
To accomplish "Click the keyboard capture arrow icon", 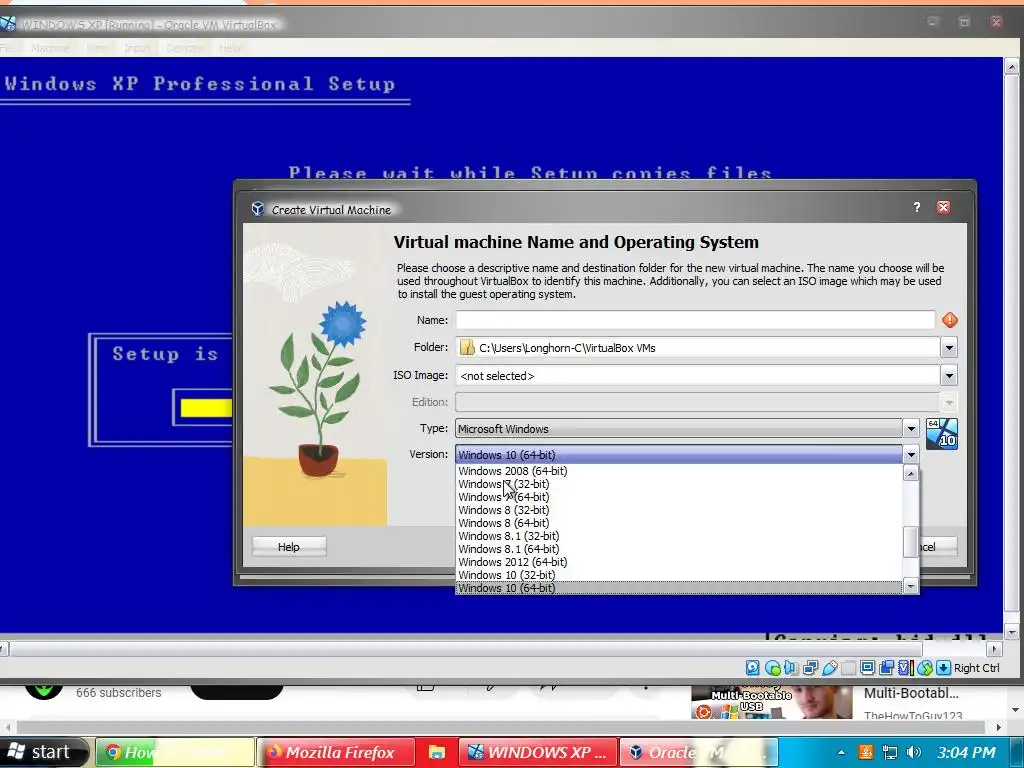I will 943,667.
